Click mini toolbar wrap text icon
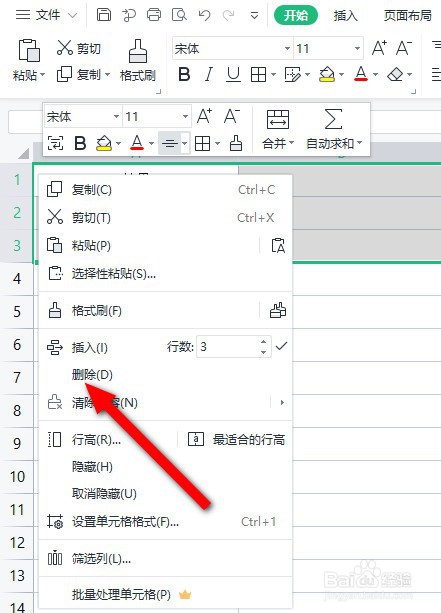Screen dimensions: 441x613 coord(55,143)
